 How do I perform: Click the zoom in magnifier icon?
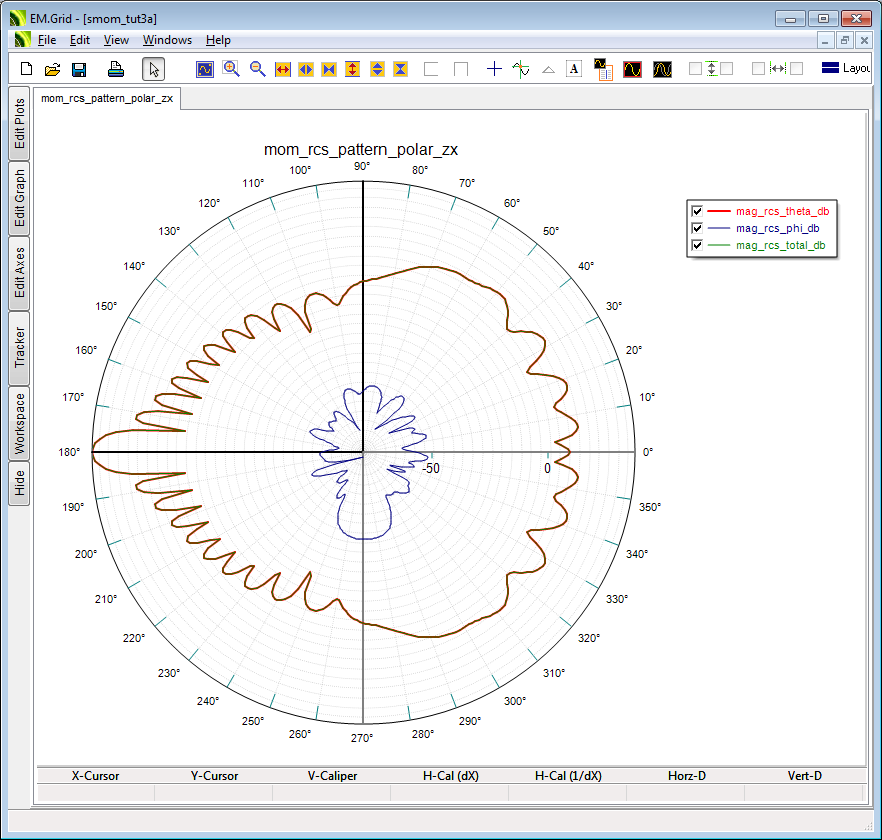pos(231,69)
